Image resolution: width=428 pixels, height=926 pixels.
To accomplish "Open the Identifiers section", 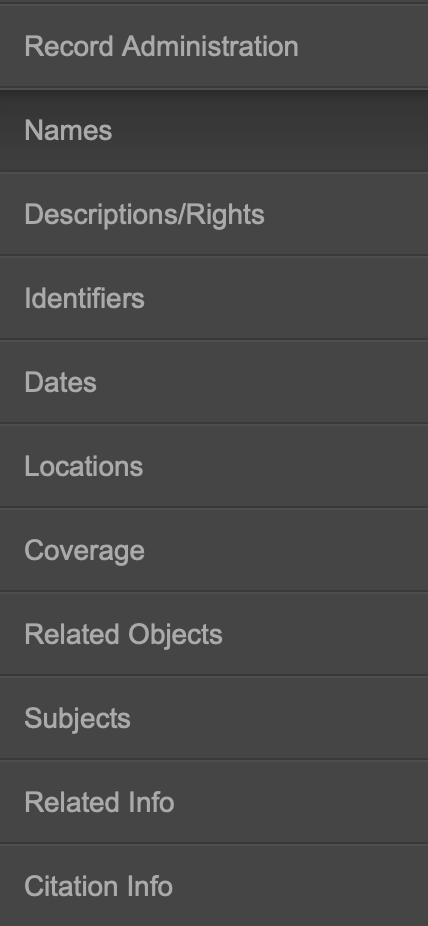I will tap(214, 298).
